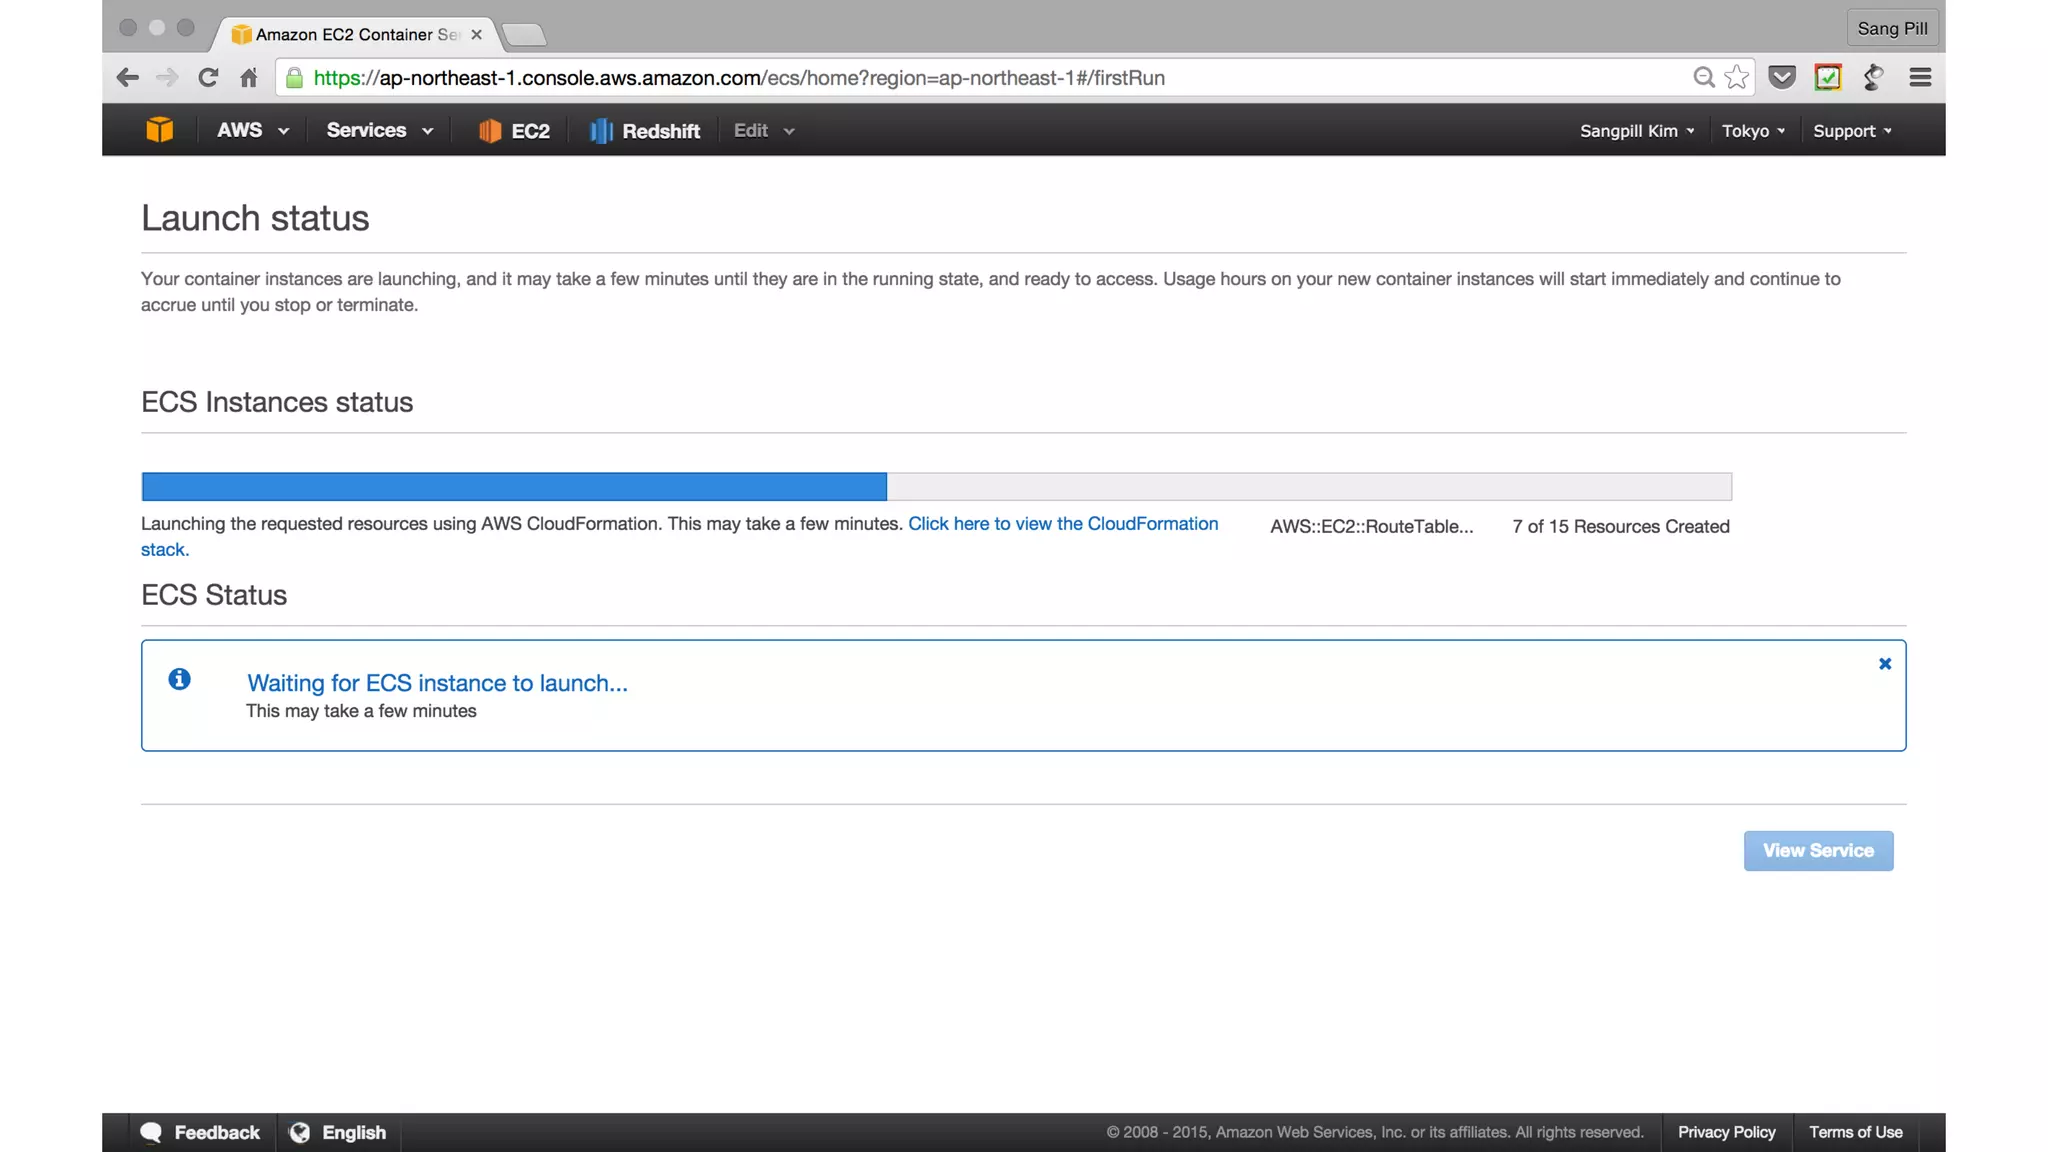This screenshot has height=1152, width=2048.
Task: Open the Support menu
Action: [x=1852, y=131]
